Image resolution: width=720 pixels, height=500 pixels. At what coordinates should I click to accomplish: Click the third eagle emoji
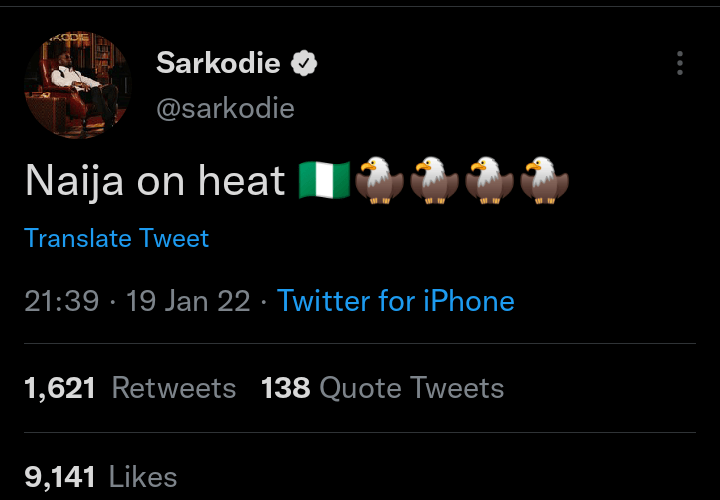(x=489, y=180)
